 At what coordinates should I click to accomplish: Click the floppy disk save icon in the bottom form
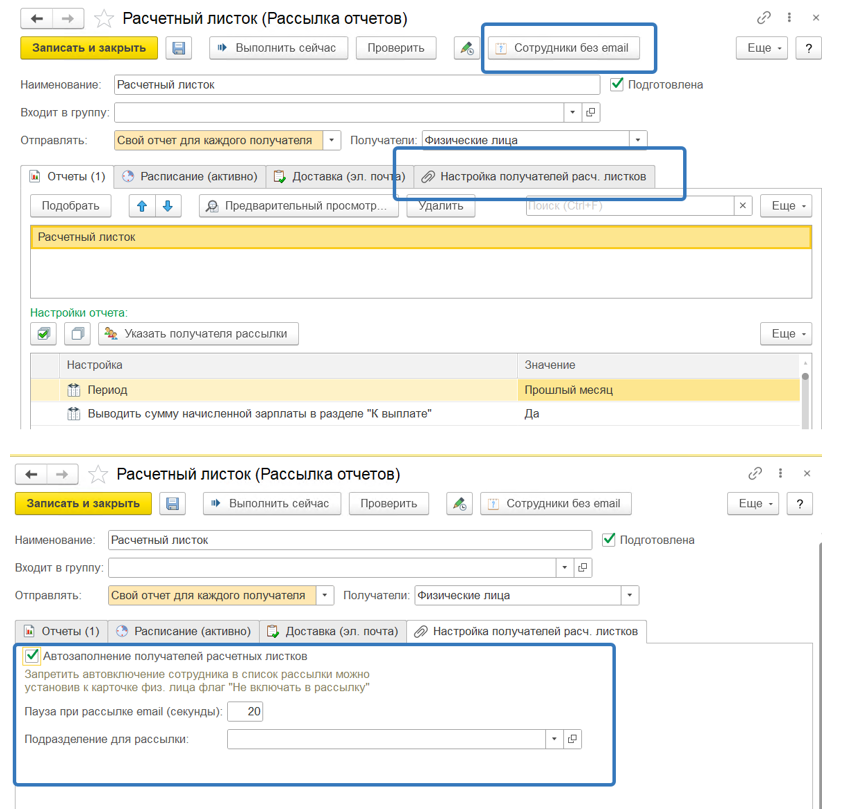point(172,504)
